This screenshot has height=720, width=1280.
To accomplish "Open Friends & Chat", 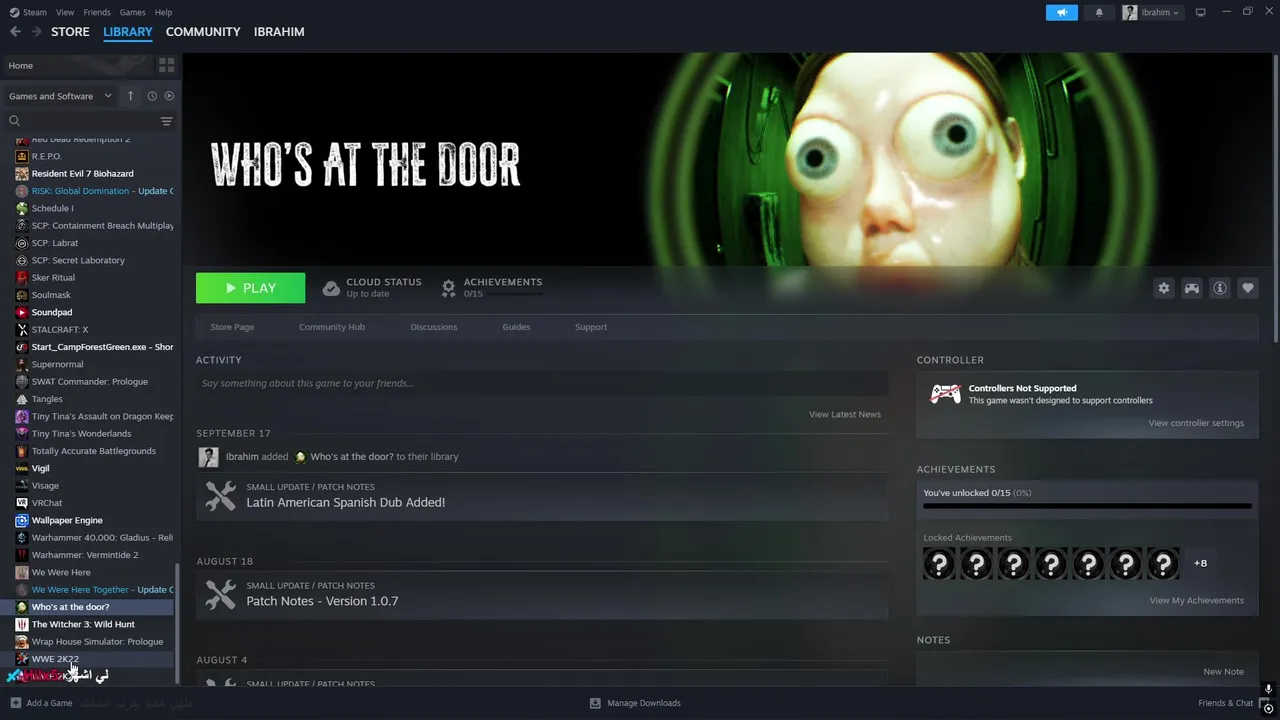I will 1225,703.
